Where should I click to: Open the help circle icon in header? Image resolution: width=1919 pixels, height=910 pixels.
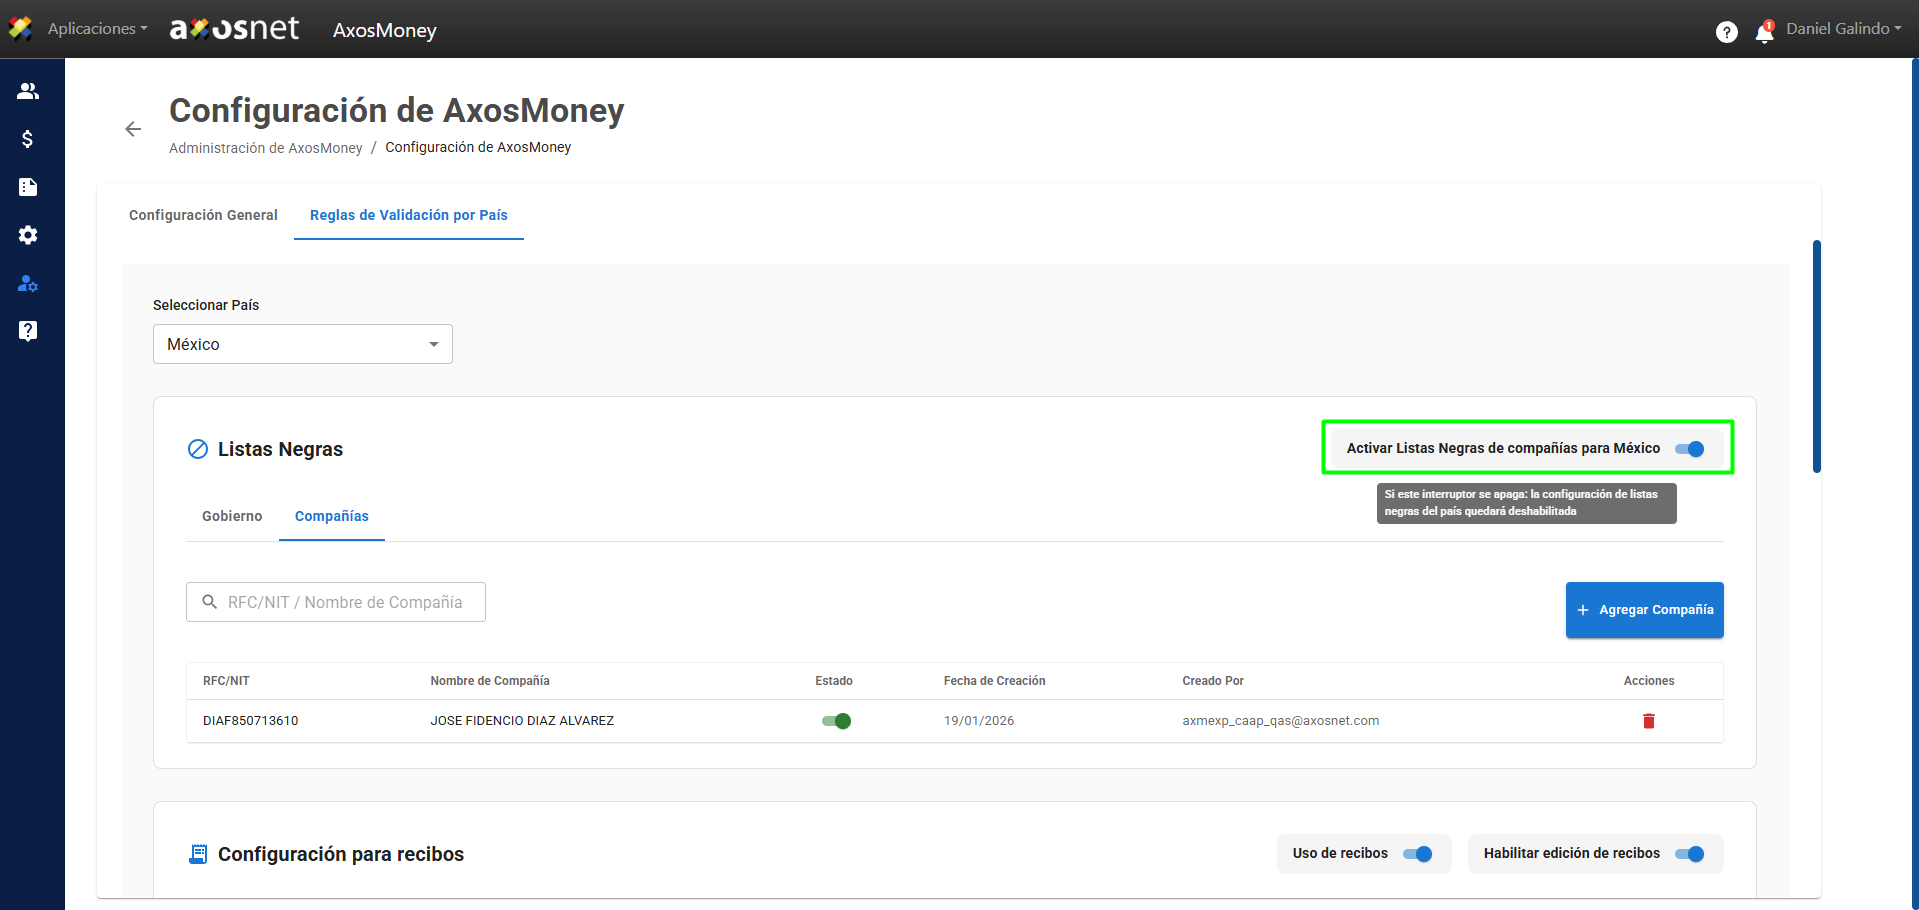click(1727, 32)
